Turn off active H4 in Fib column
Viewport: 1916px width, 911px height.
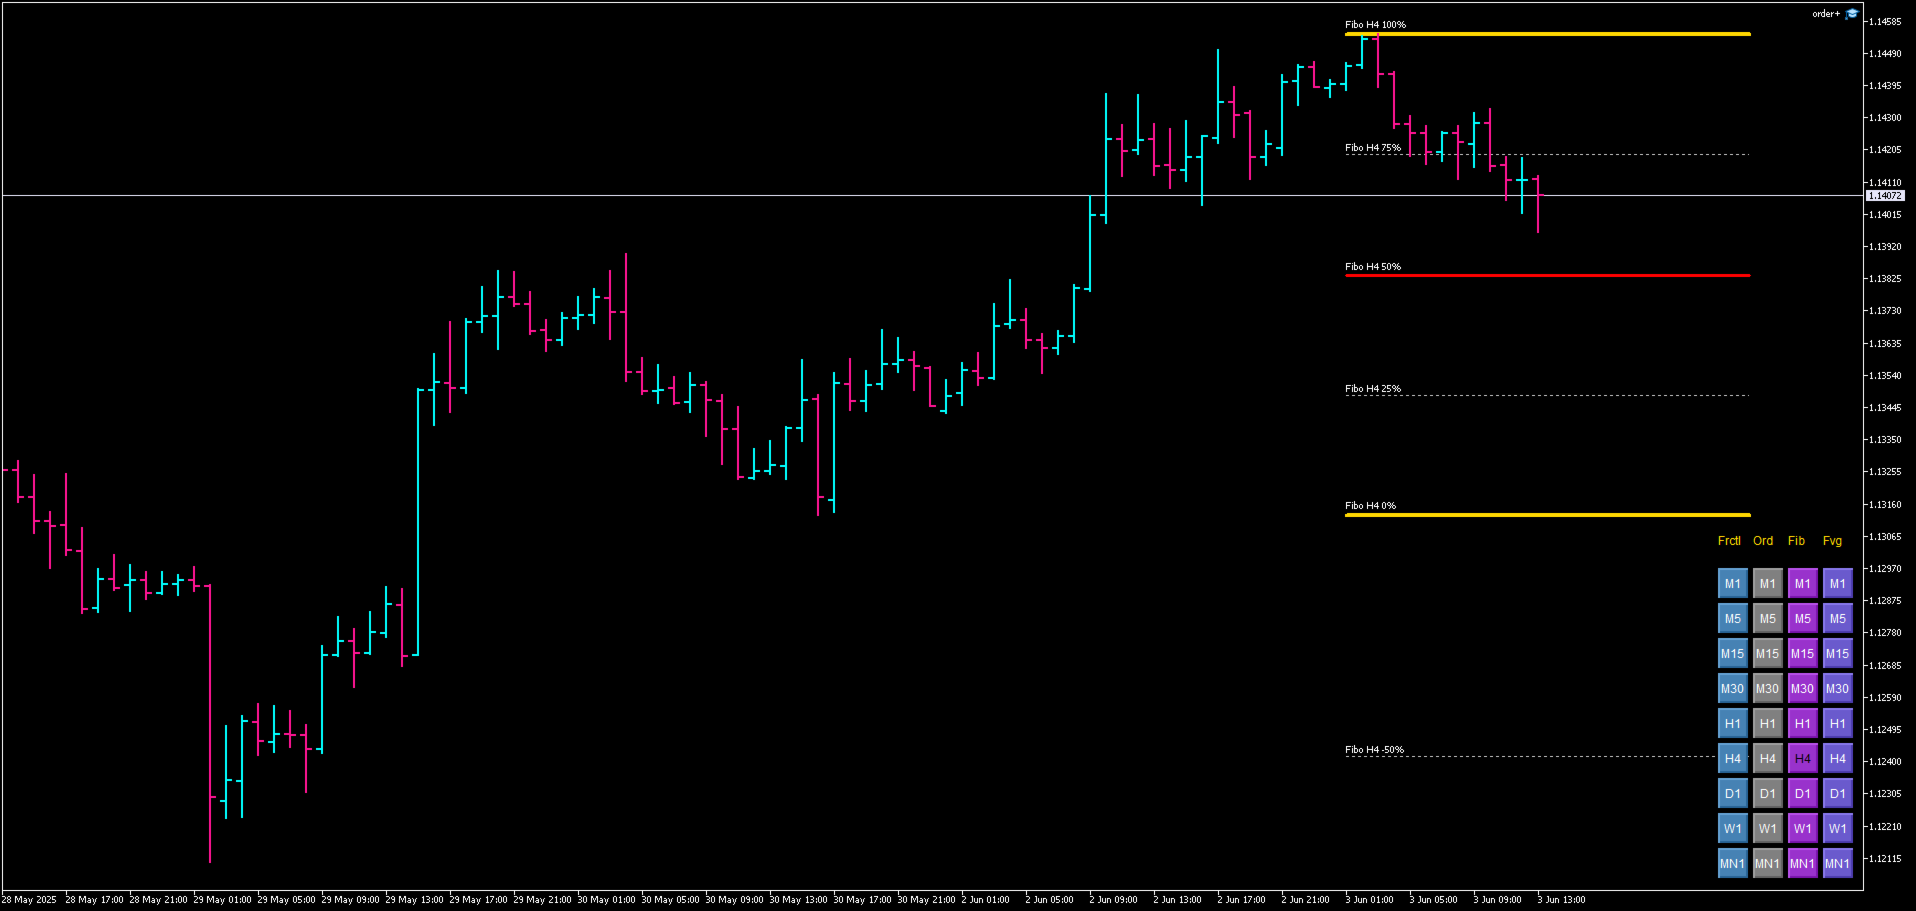click(x=1802, y=759)
